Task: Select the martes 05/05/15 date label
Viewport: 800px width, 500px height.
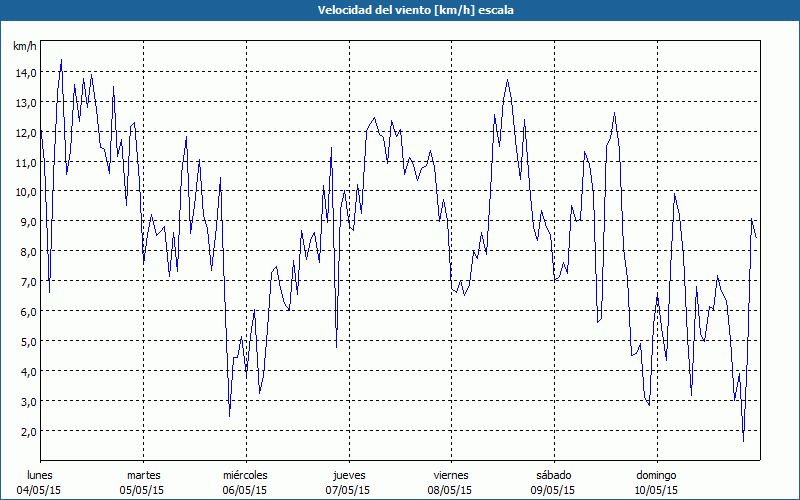Action: pyautogui.click(x=142, y=483)
